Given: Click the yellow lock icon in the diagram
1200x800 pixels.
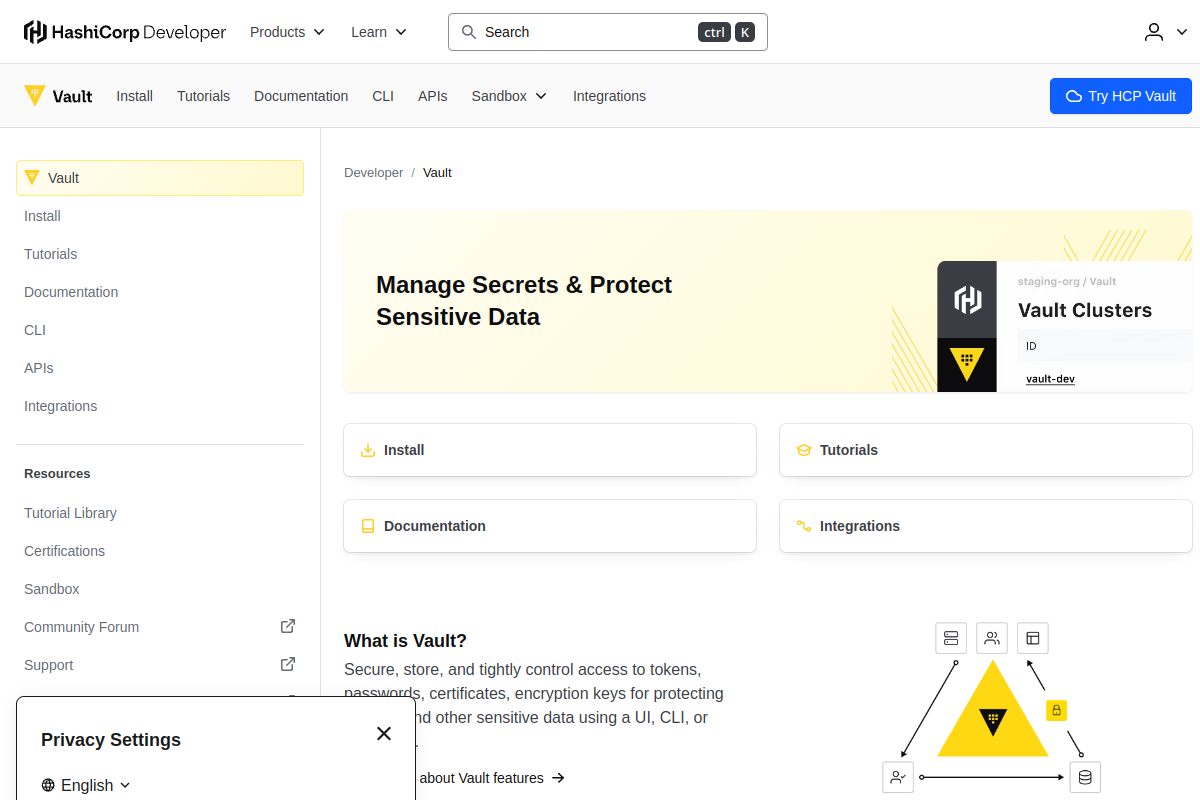Looking at the screenshot, I should click(x=1057, y=710).
